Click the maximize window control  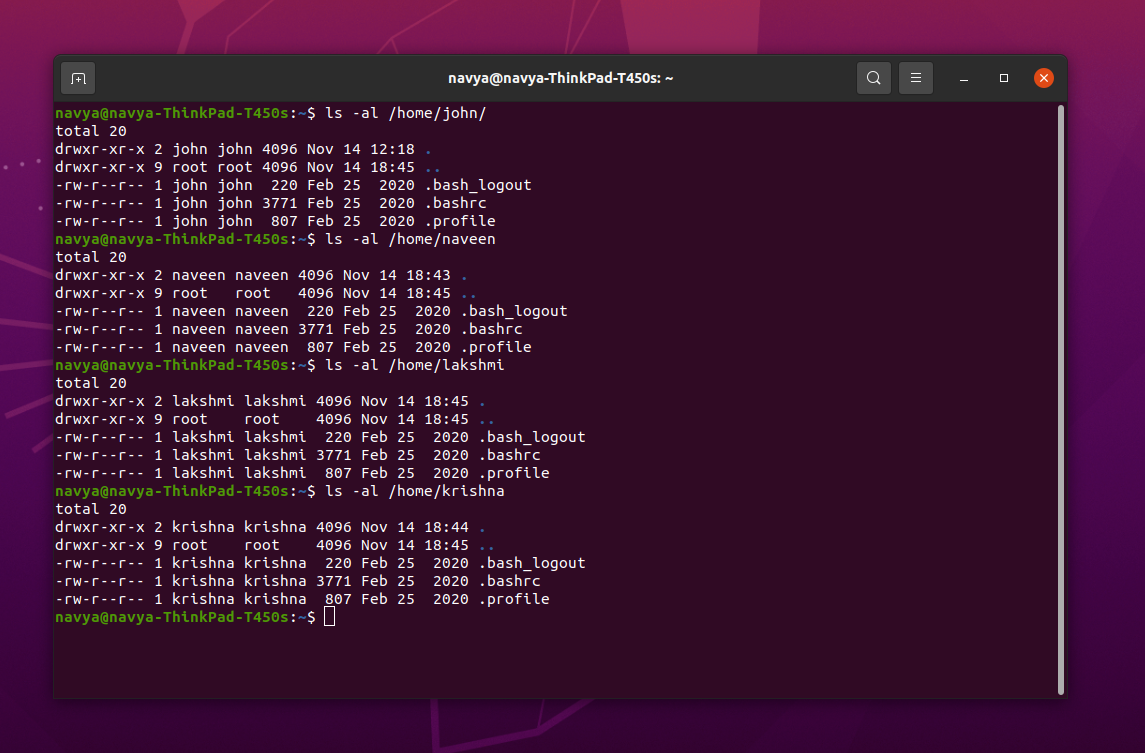pos(1003,77)
